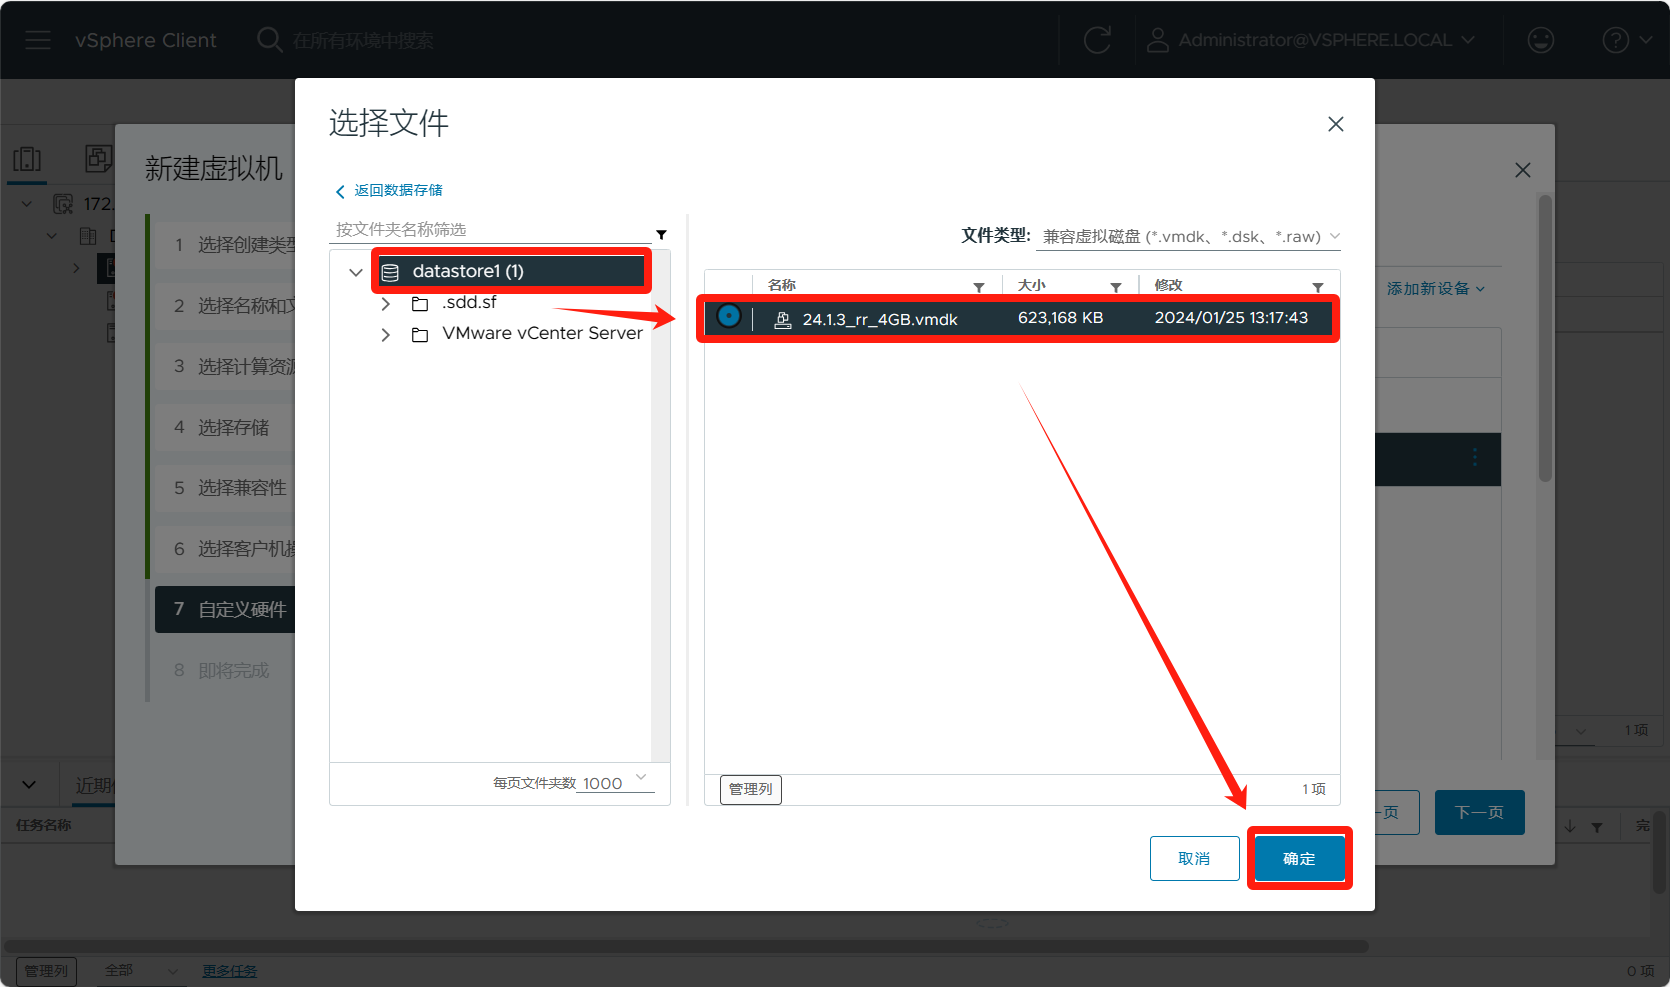Open 管理列 manage columns button
The image size is (1670, 987).
(x=750, y=789)
